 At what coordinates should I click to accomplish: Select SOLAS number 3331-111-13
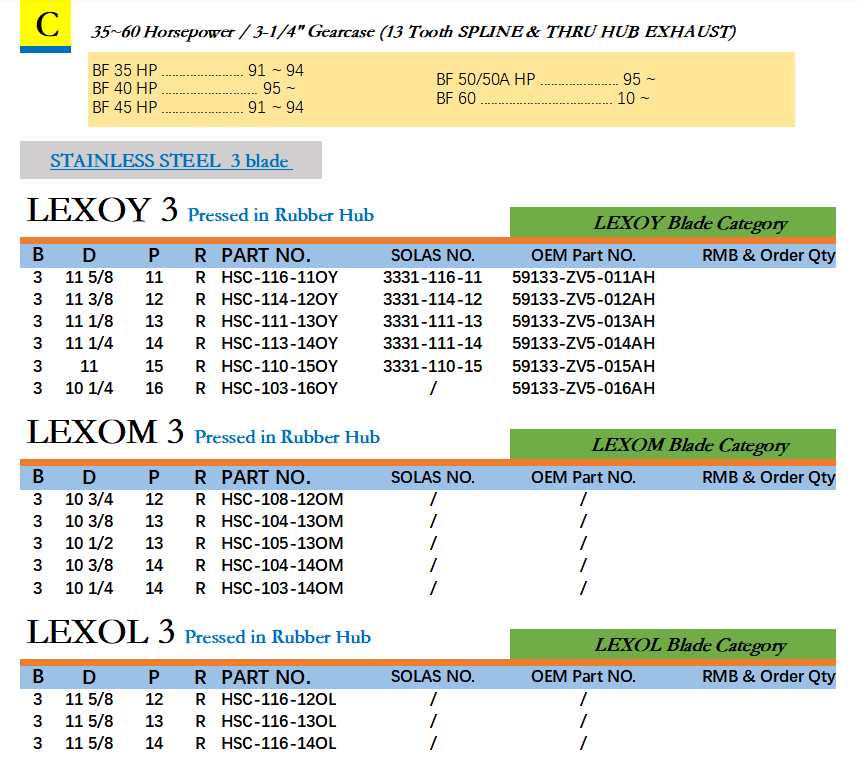pos(432,321)
